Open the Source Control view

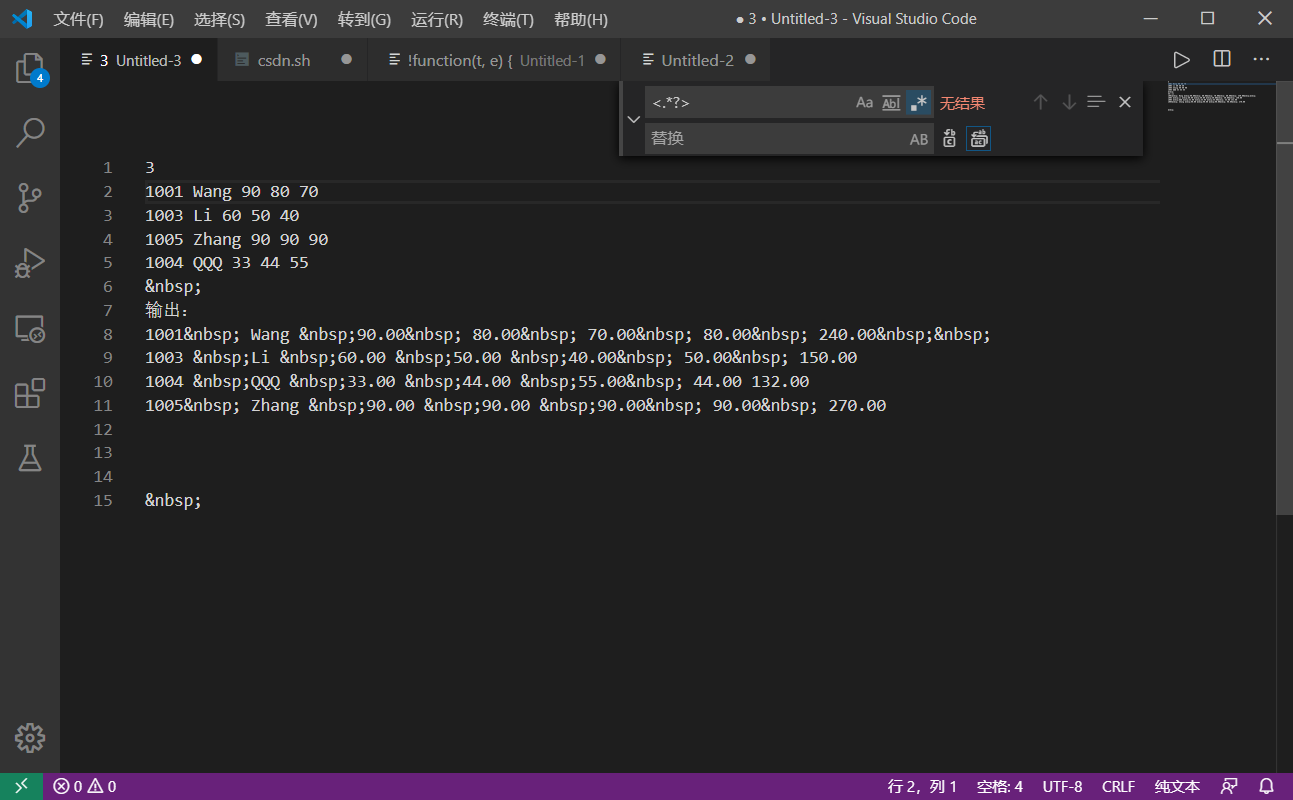point(30,198)
